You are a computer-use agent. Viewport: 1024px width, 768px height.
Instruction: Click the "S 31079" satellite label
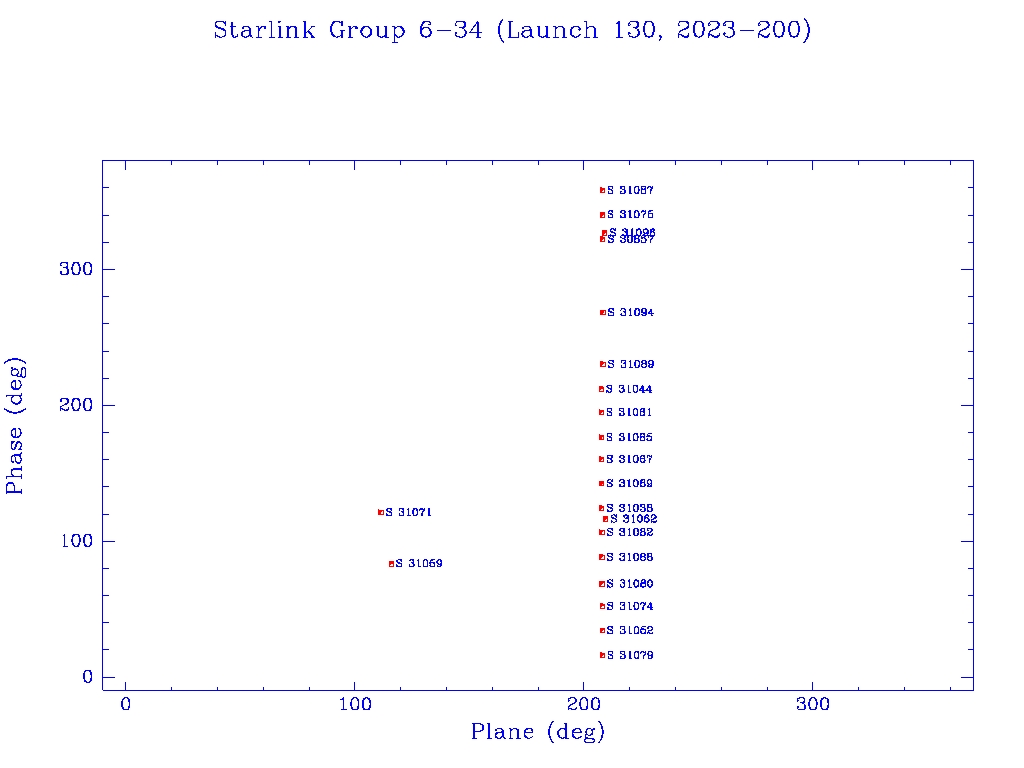click(x=630, y=656)
